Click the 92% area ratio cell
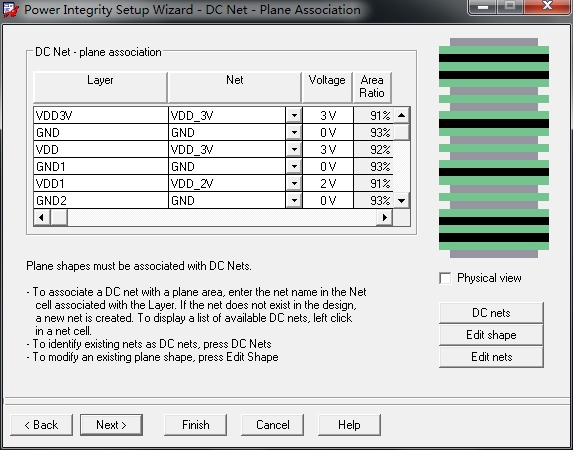This screenshot has height=450, width=573. 373,150
